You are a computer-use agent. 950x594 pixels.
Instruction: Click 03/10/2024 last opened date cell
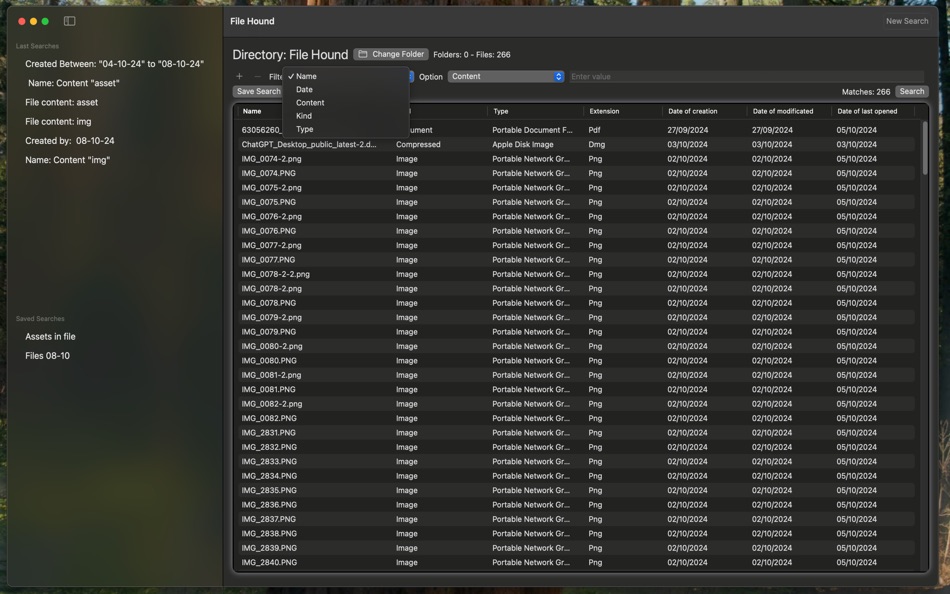856,145
